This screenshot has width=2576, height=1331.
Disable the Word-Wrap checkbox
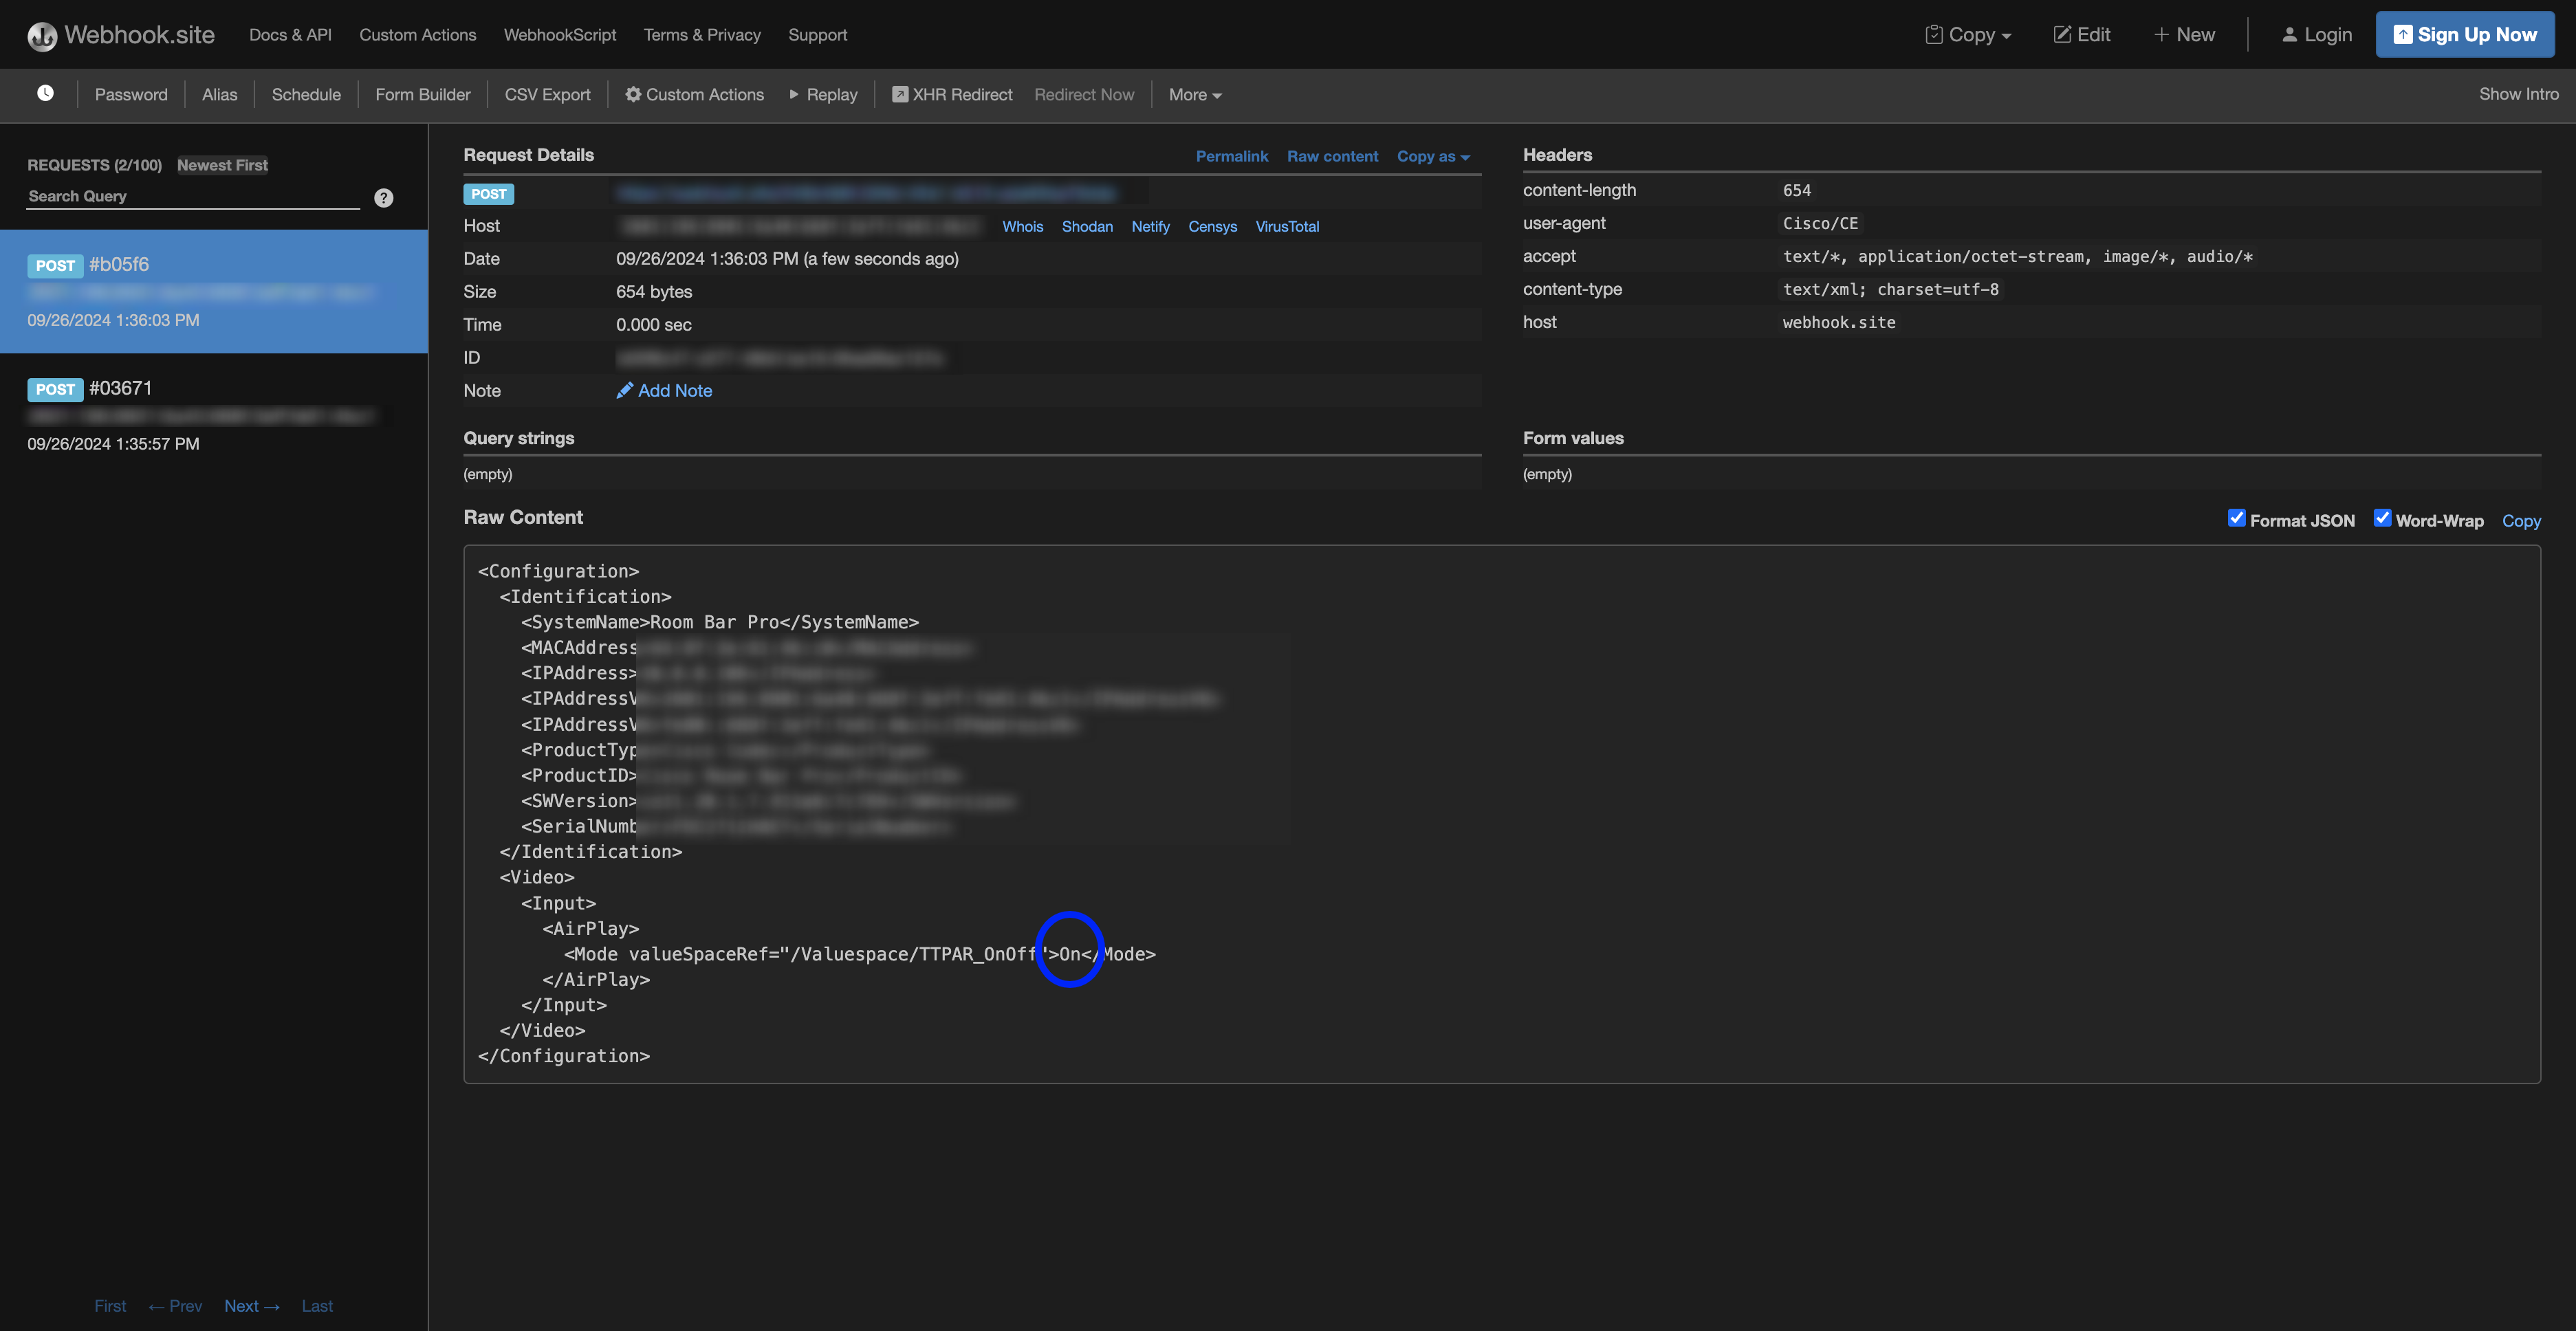pyautogui.click(x=2383, y=518)
